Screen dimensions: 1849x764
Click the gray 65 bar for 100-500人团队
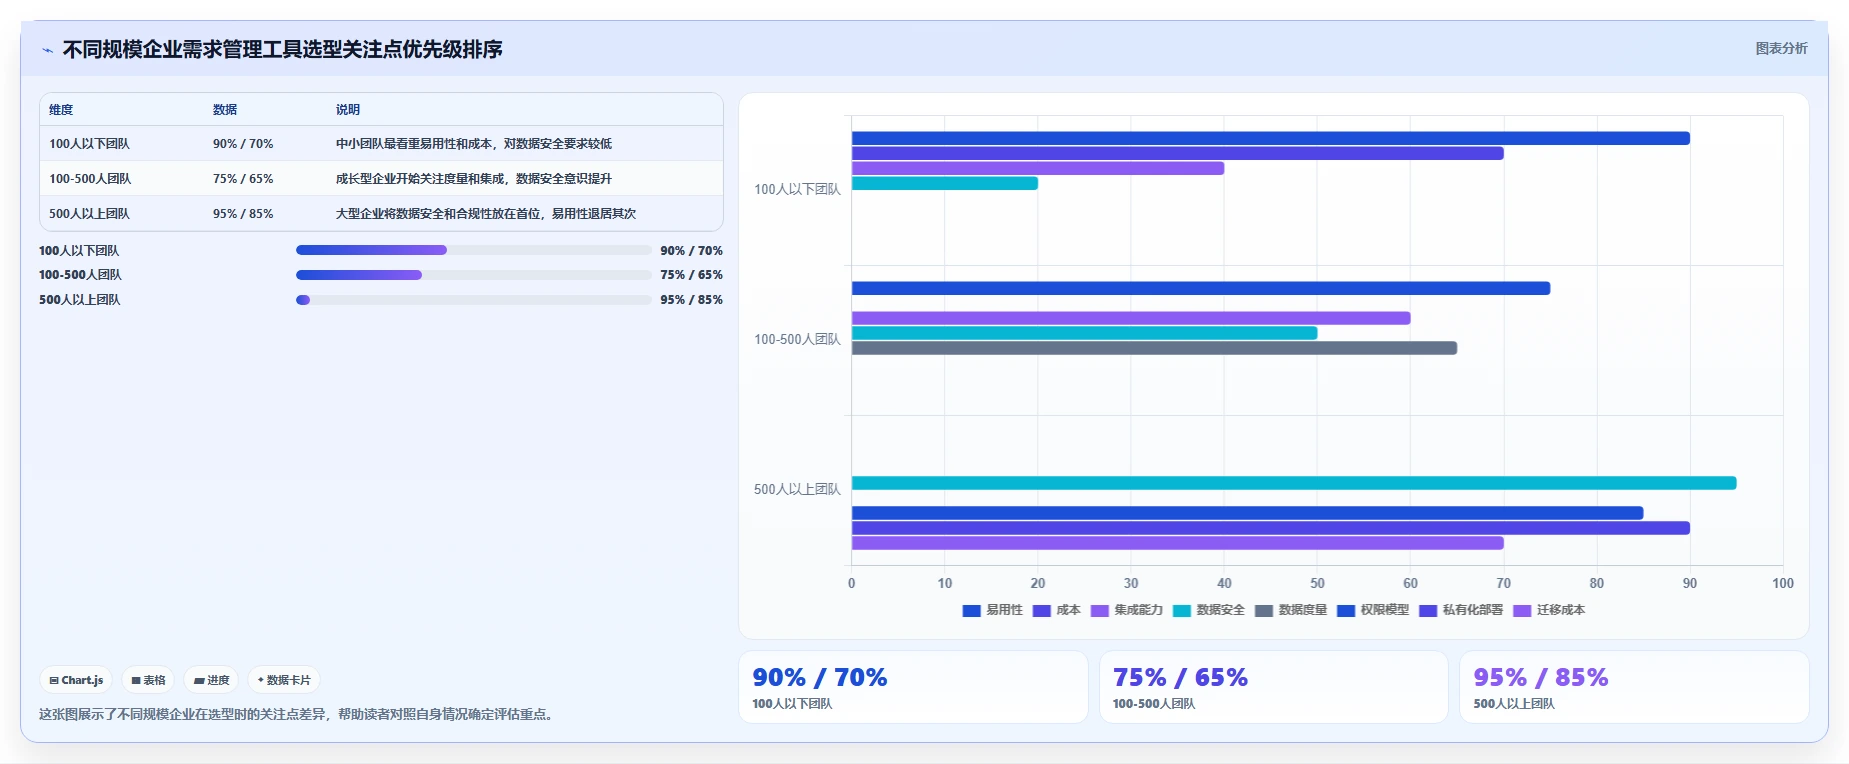1154,348
